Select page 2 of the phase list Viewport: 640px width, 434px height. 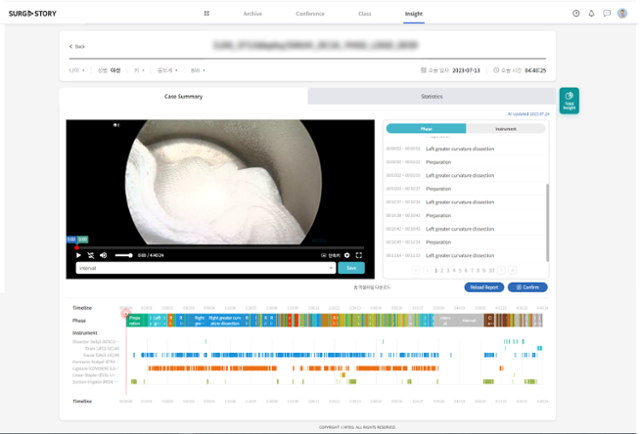pyautogui.click(x=442, y=270)
